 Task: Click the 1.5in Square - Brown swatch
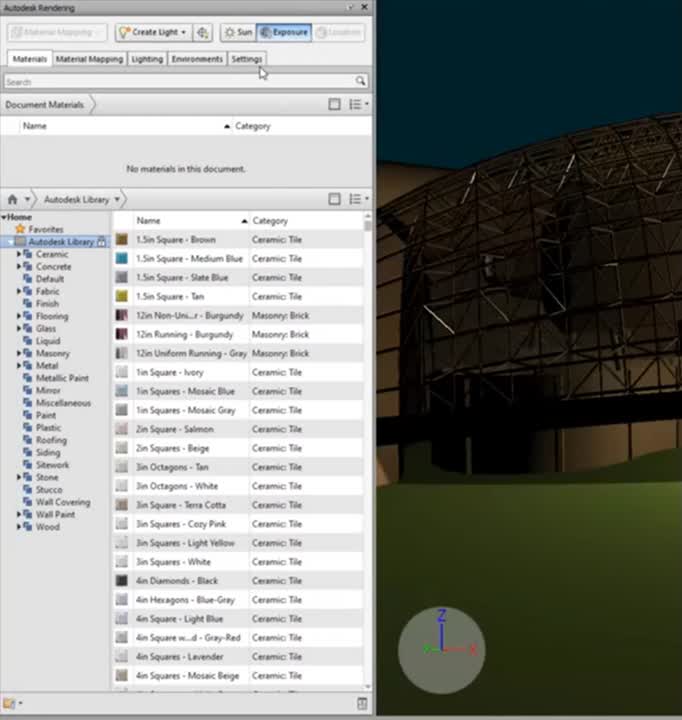[x=121, y=239]
